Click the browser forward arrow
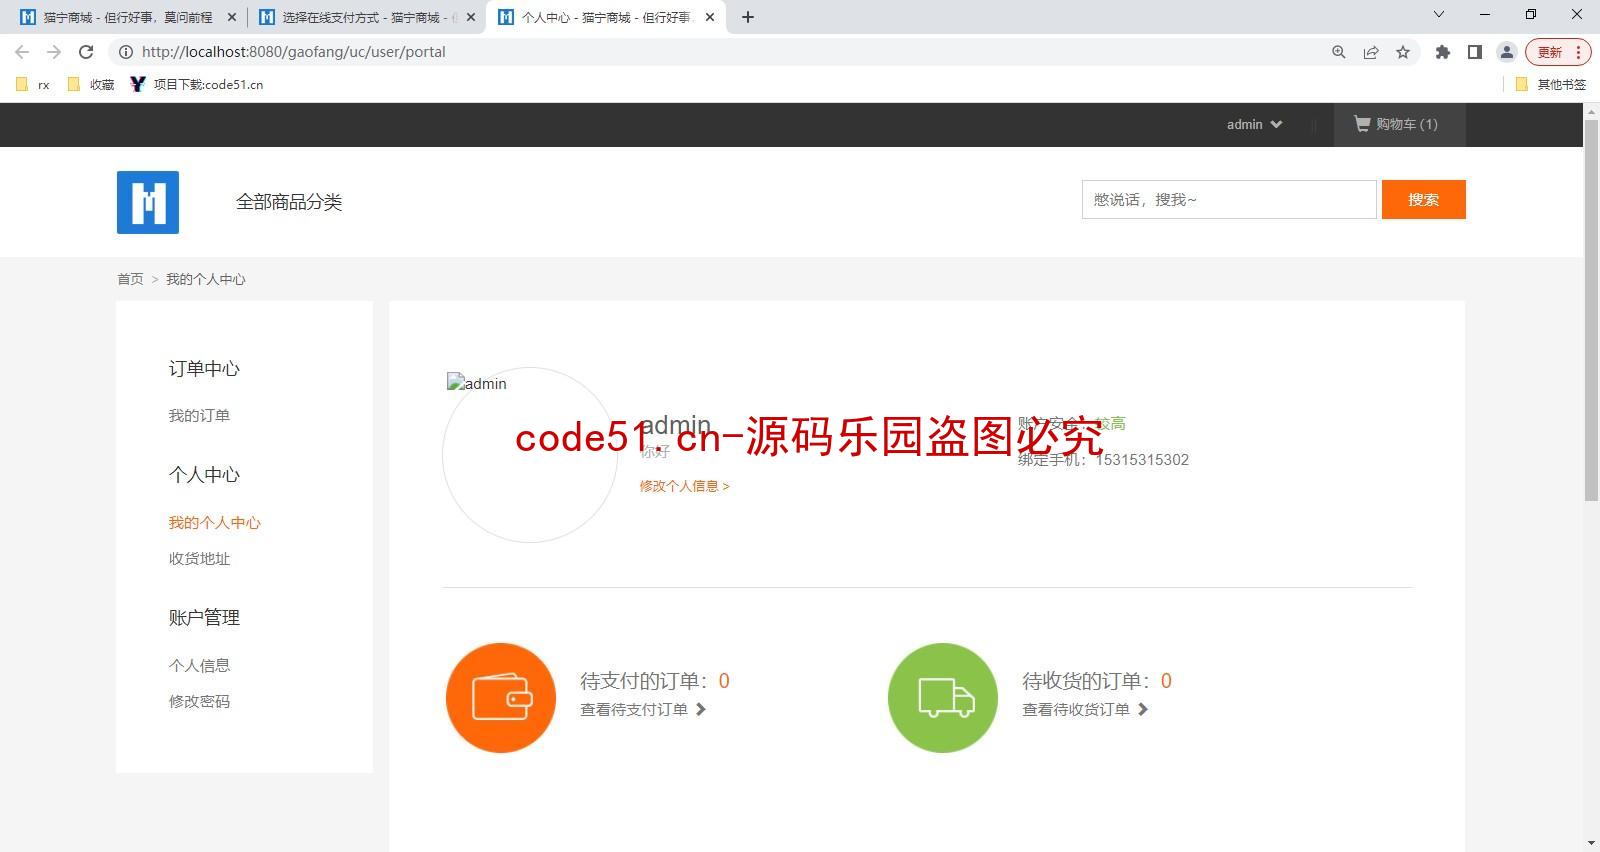This screenshot has width=1600, height=852. coord(54,52)
